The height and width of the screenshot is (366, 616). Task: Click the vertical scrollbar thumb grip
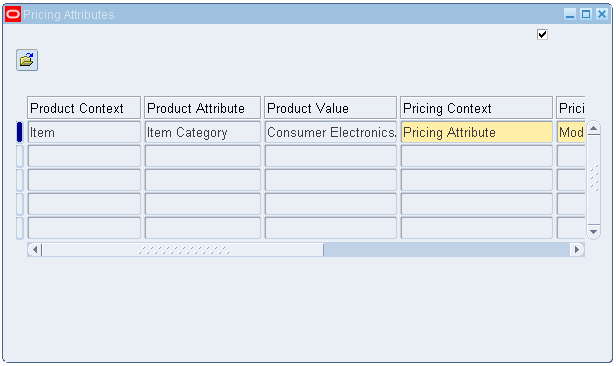[x=594, y=178]
